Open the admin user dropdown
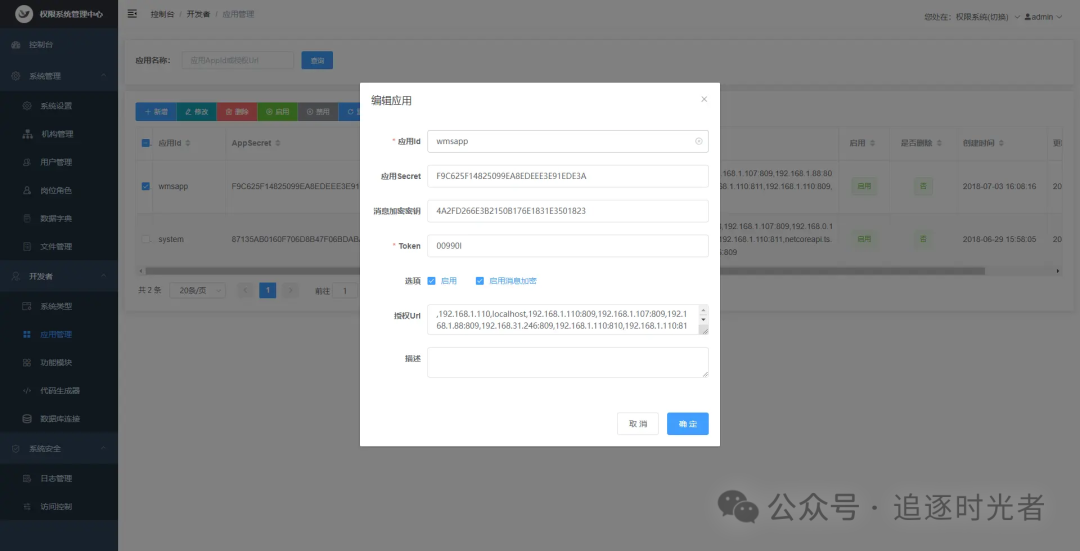1080x551 pixels. (x=1043, y=17)
